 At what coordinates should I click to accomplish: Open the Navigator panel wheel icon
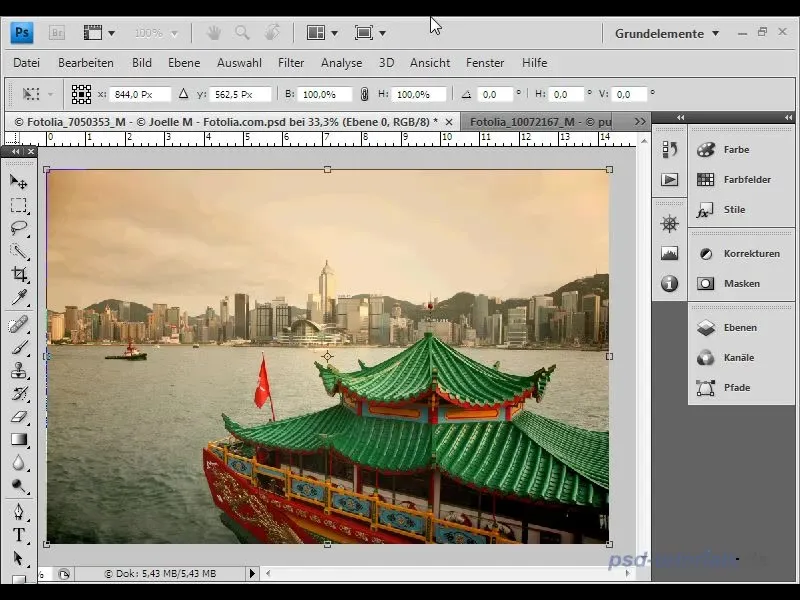(x=669, y=223)
